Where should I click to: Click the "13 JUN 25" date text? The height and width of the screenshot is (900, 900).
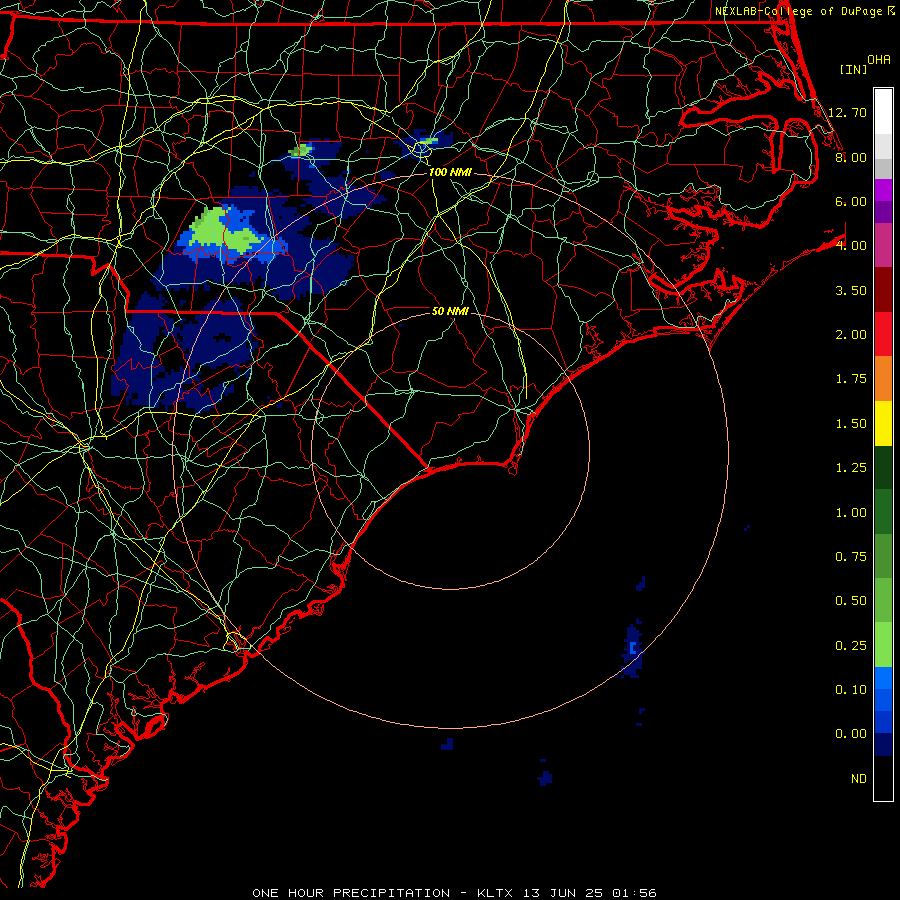tap(562, 893)
